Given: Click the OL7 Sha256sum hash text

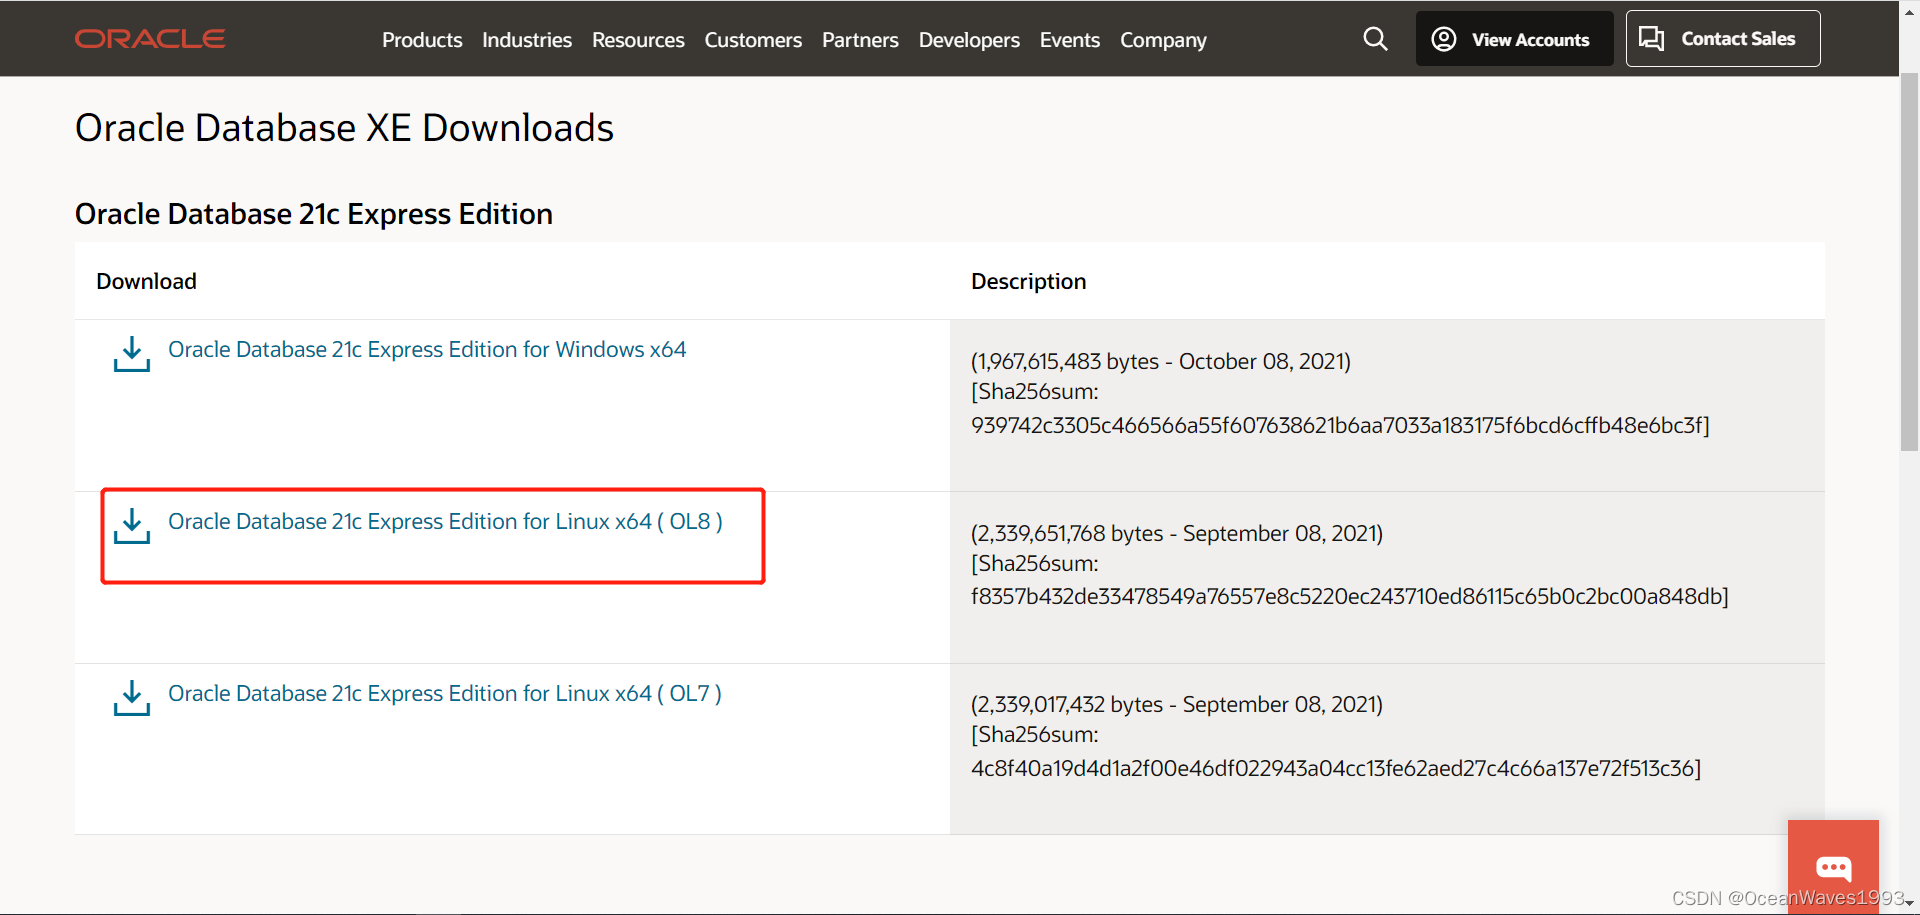Looking at the screenshot, I should pyautogui.click(x=1336, y=769).
